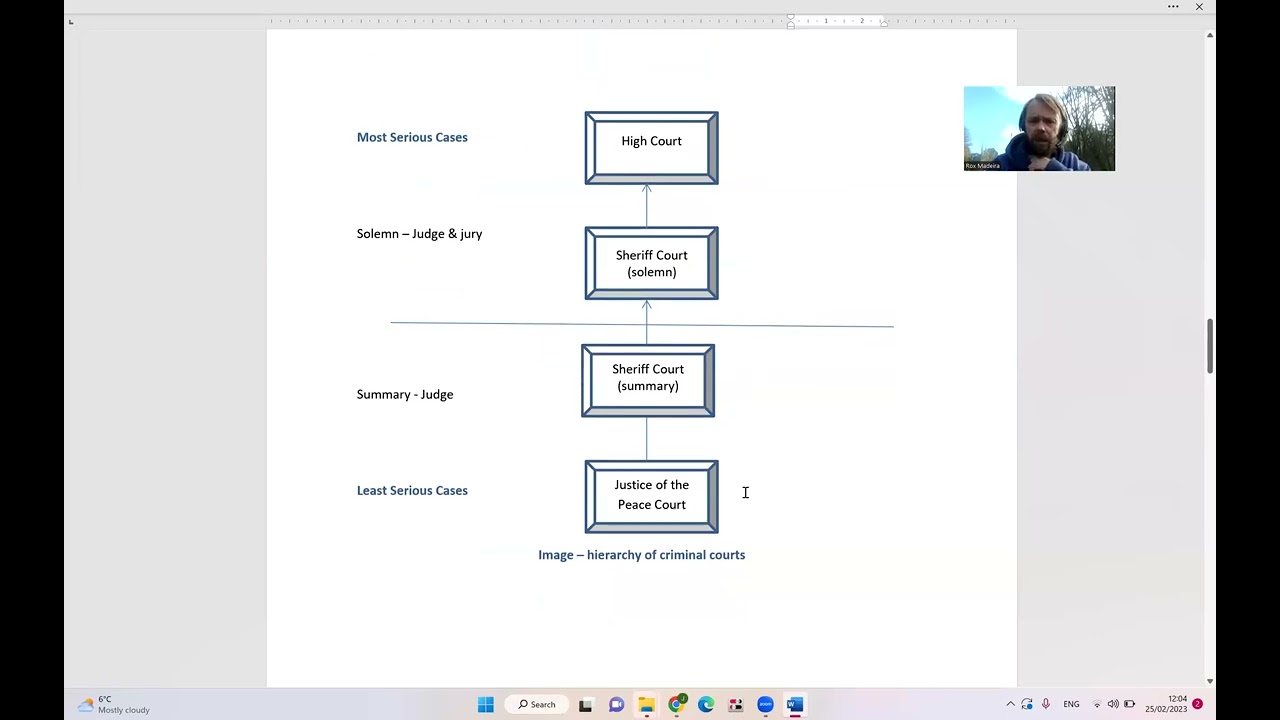This screenshot has height=720, width=1280.
Task: Click the scroll down arrow
Action: (1209, 681)
